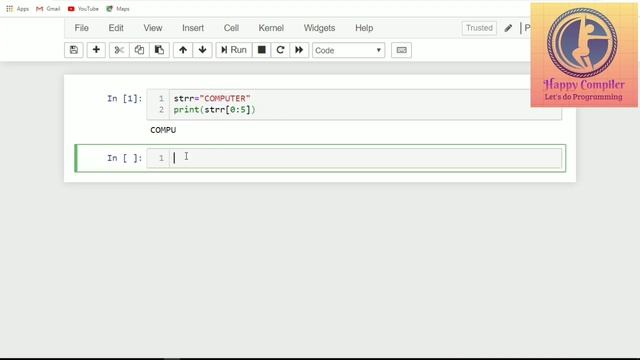This screenshot has height=360, width=640.
Task: Open the Cell menu
Action: [231, 28]
